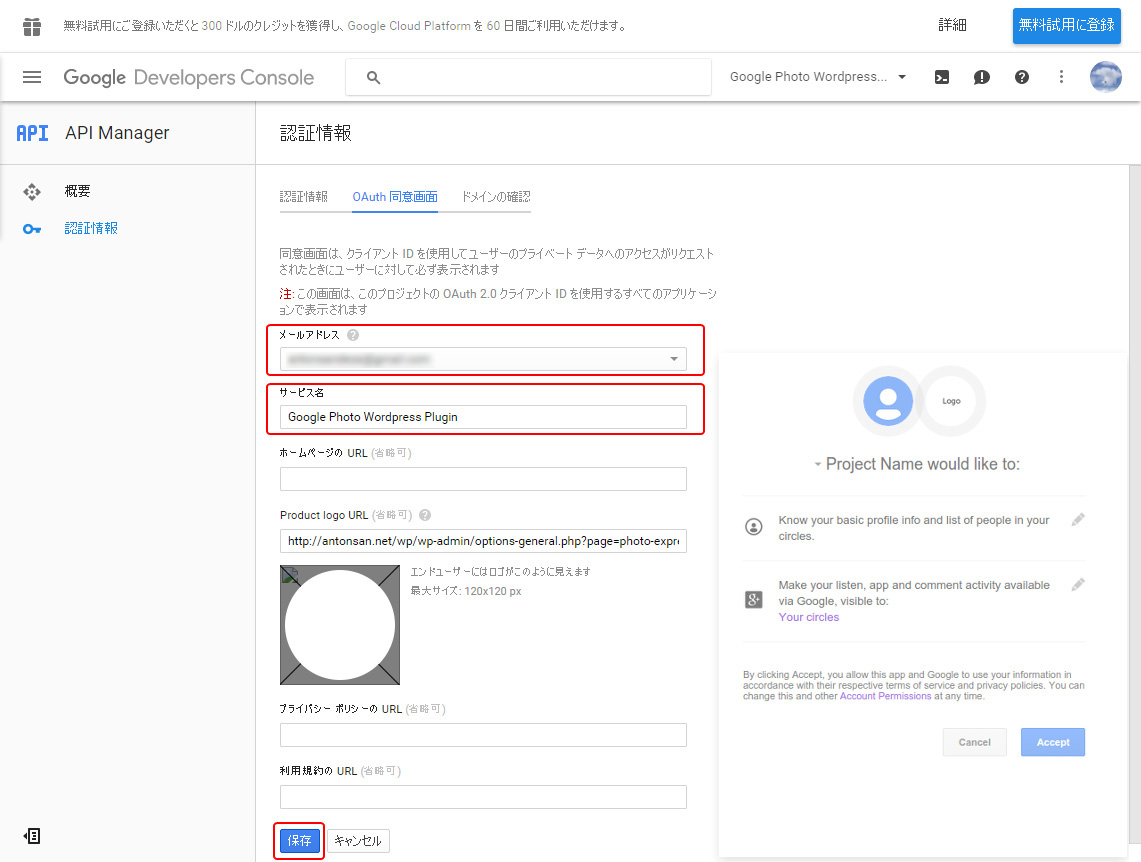
Task: Click the logo preview thumbnail
Action: pyautogui.click(x=340, y=625)
